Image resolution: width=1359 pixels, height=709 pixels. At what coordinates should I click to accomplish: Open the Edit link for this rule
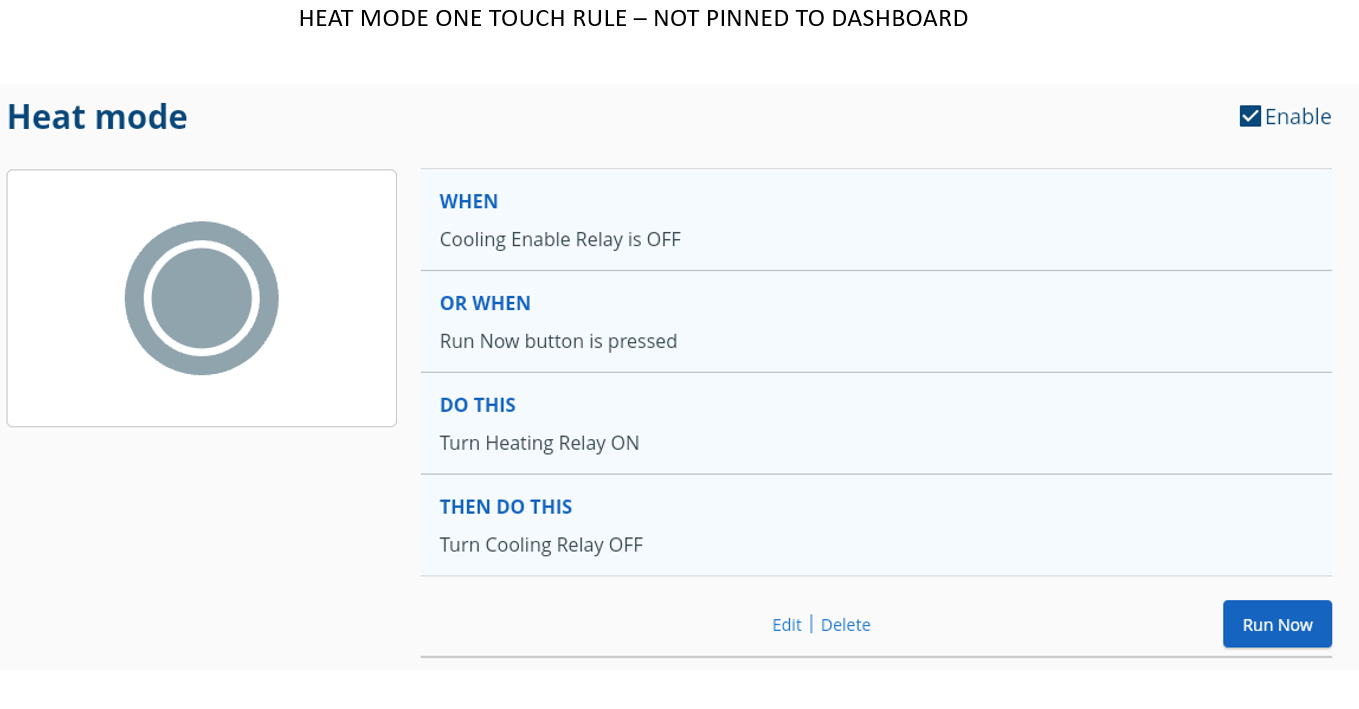(x=786, y=625)
